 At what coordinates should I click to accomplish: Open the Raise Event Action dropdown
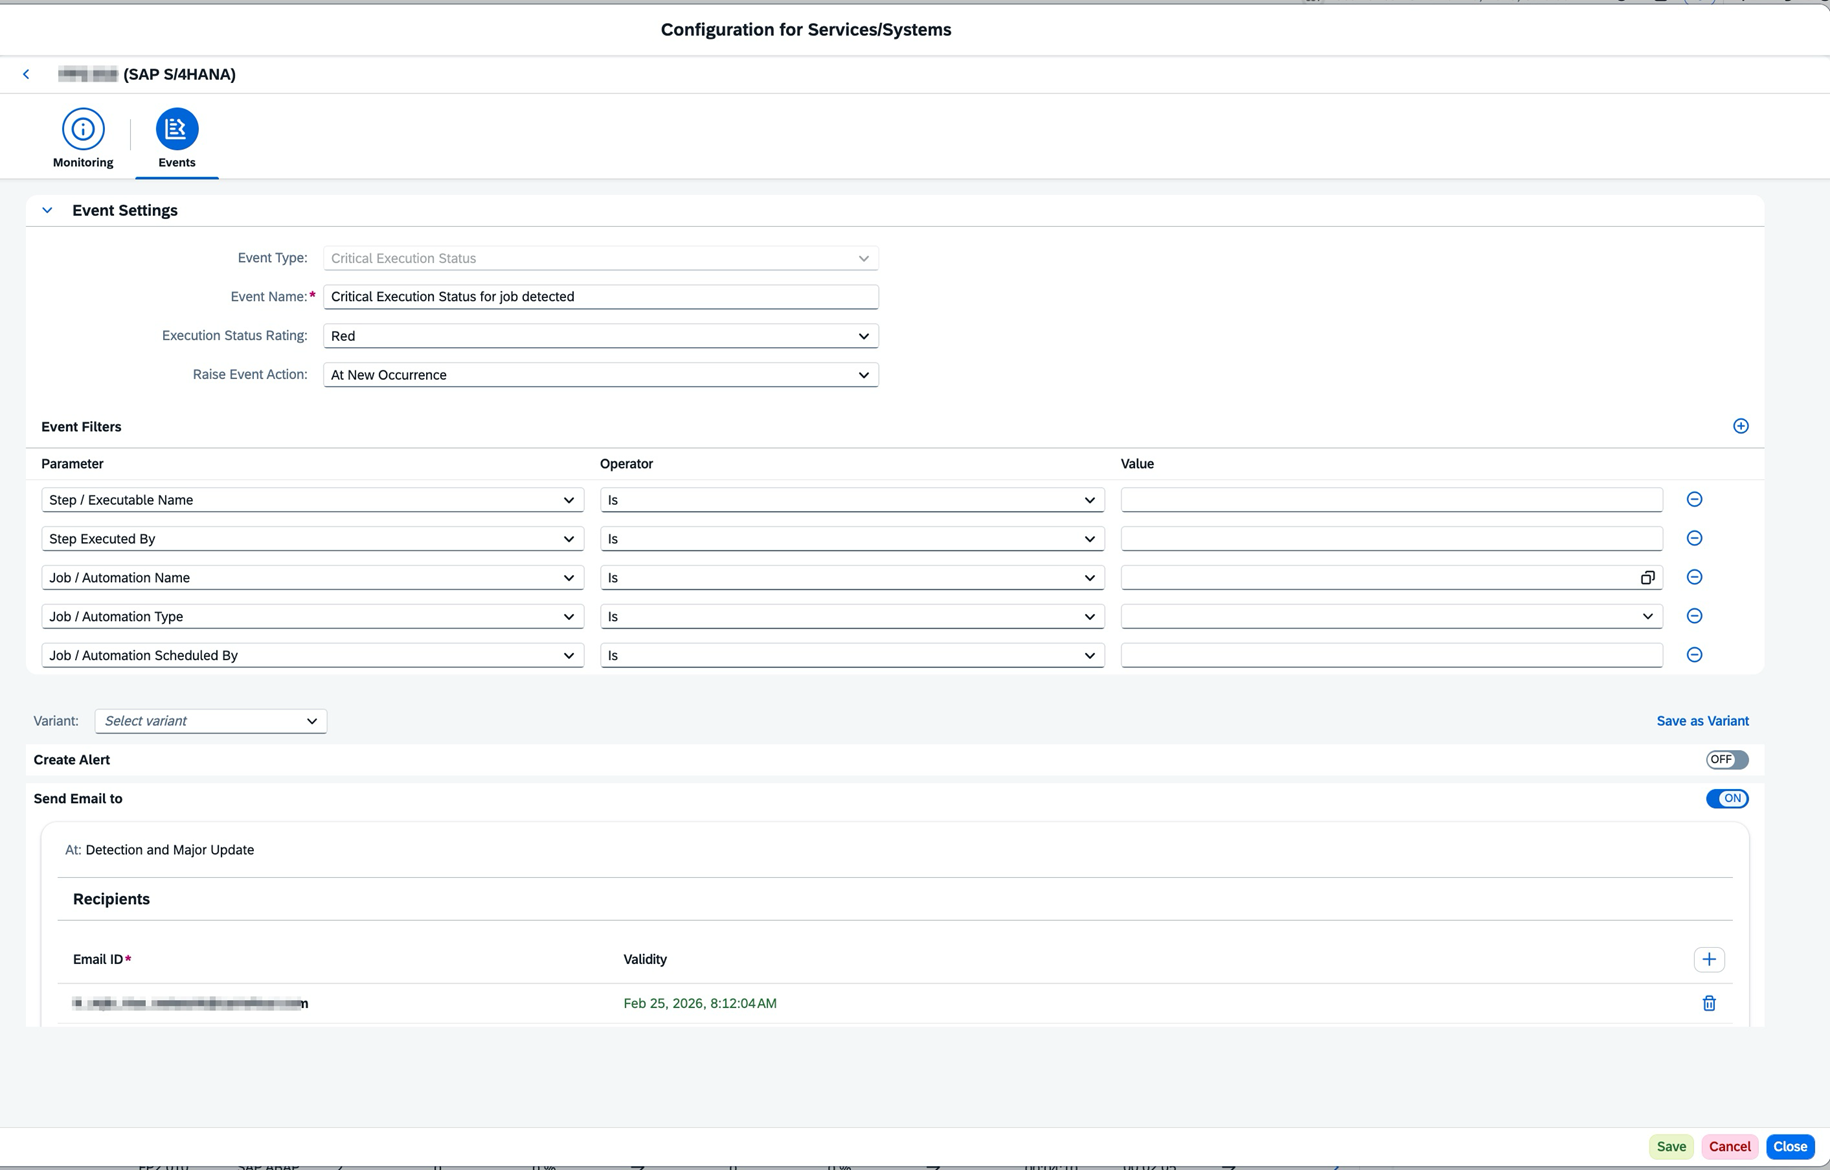pyautogui.click(x=600, y=375)
